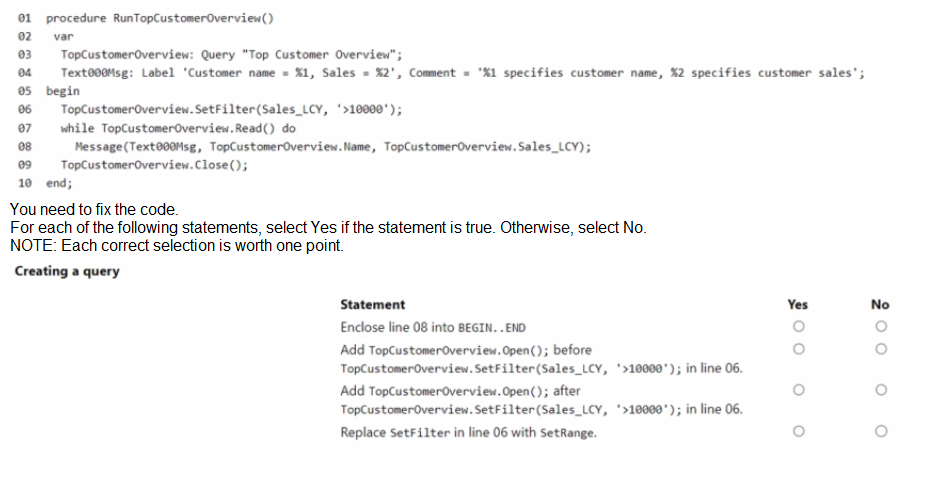Pick Yes for replacing SetFilter with SetRange
The width and height of the screenshot is (931, 481).
pyautogui.click(x=798, y=432)
